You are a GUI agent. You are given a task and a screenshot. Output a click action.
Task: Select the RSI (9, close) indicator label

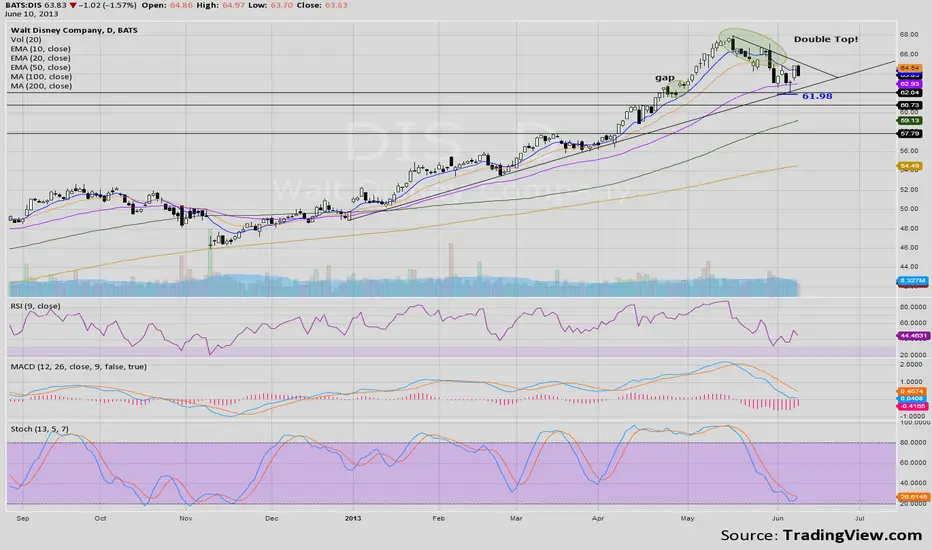35,306
